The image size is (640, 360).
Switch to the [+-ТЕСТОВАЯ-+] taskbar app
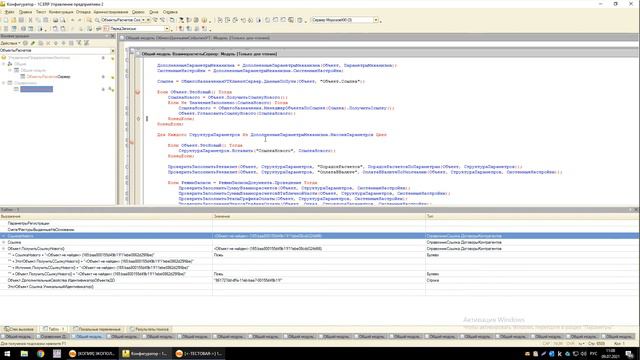198,353
